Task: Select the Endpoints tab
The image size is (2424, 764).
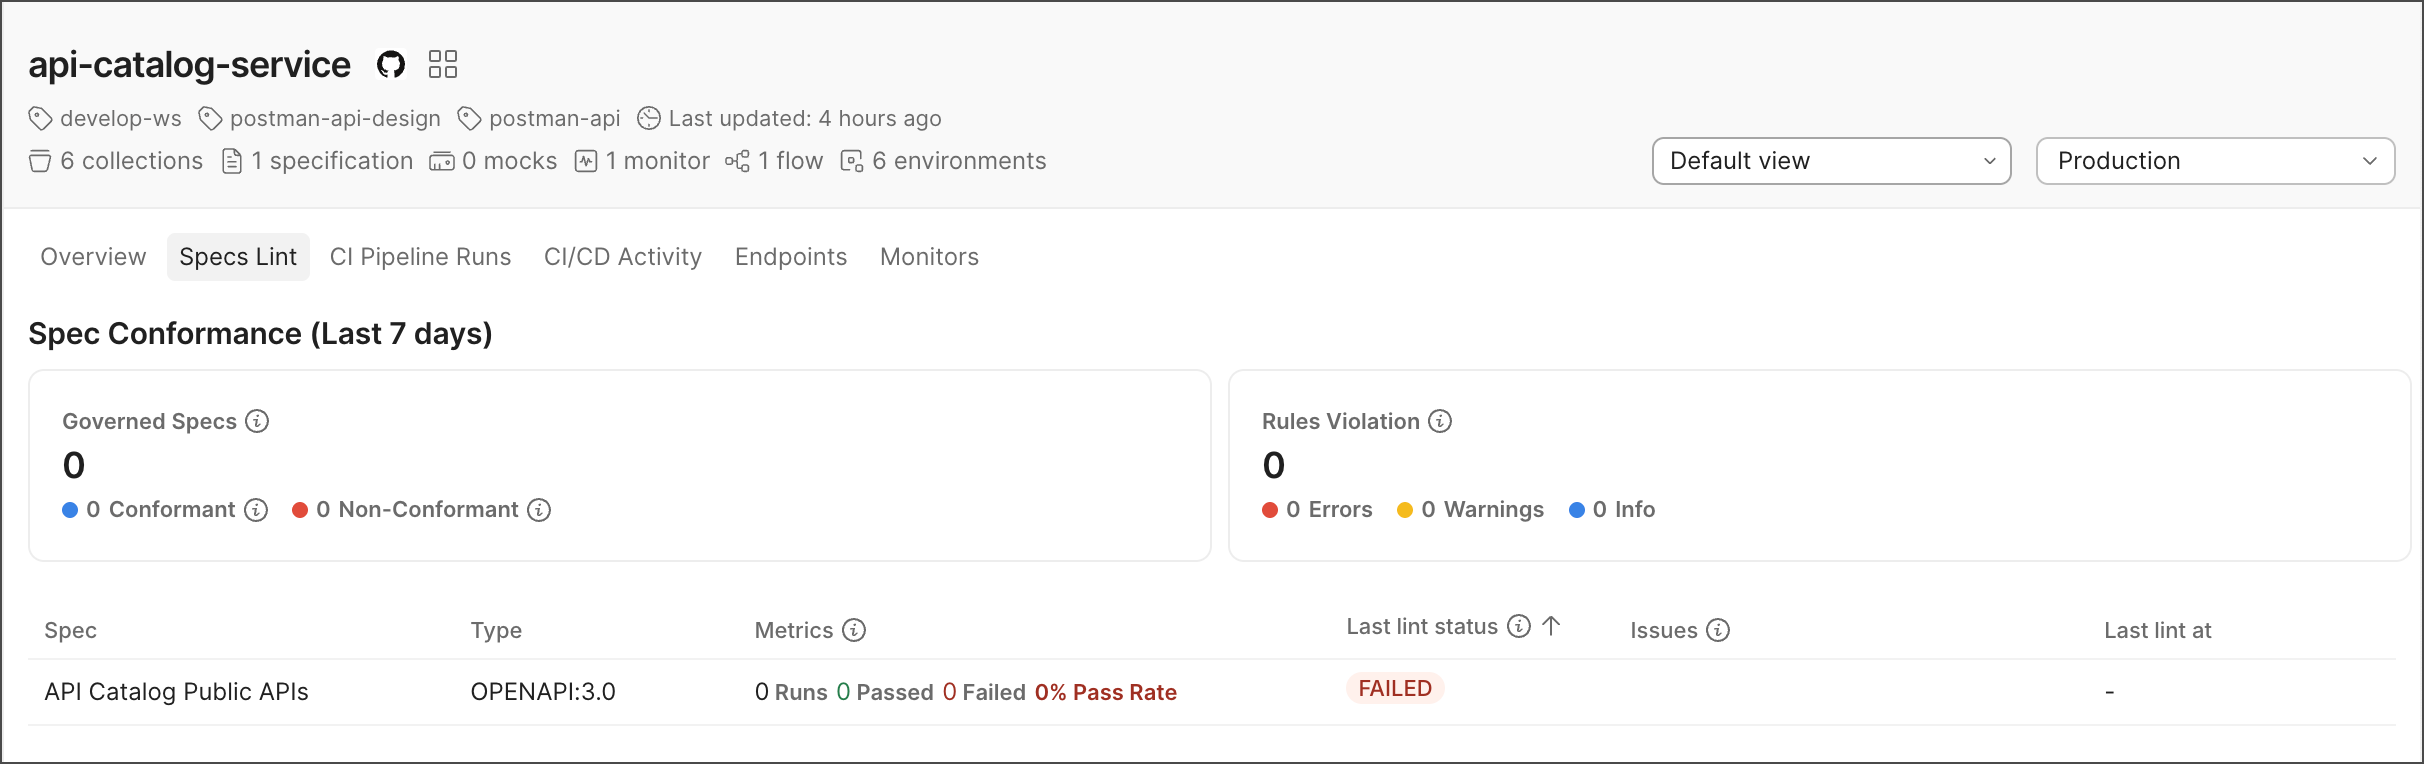Action: pos(790,257)
